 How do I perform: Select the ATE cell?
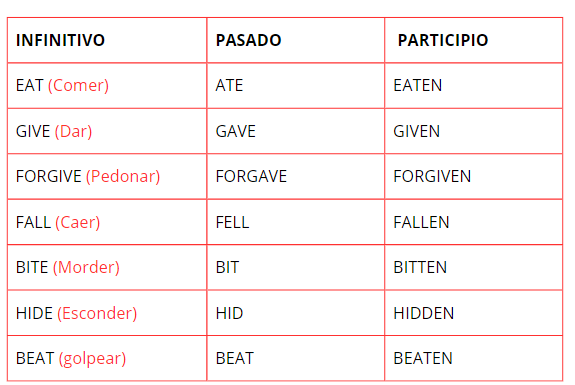(x=296, y=85)
